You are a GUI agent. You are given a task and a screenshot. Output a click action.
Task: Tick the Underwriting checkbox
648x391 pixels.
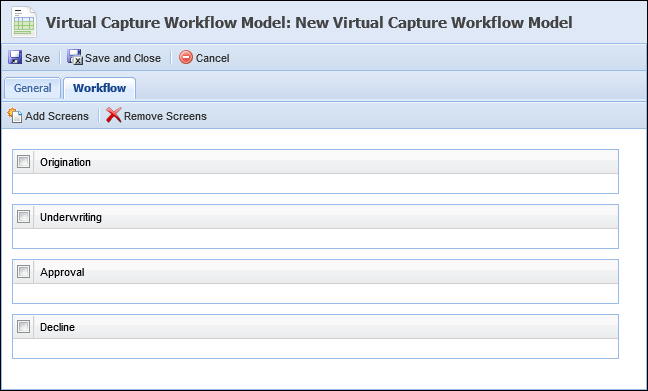tap(24, 217)
